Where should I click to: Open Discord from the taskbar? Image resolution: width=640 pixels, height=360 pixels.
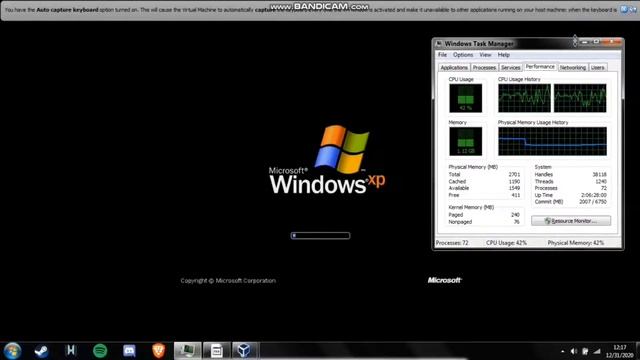pyautogui.click(x=129, y=351)
